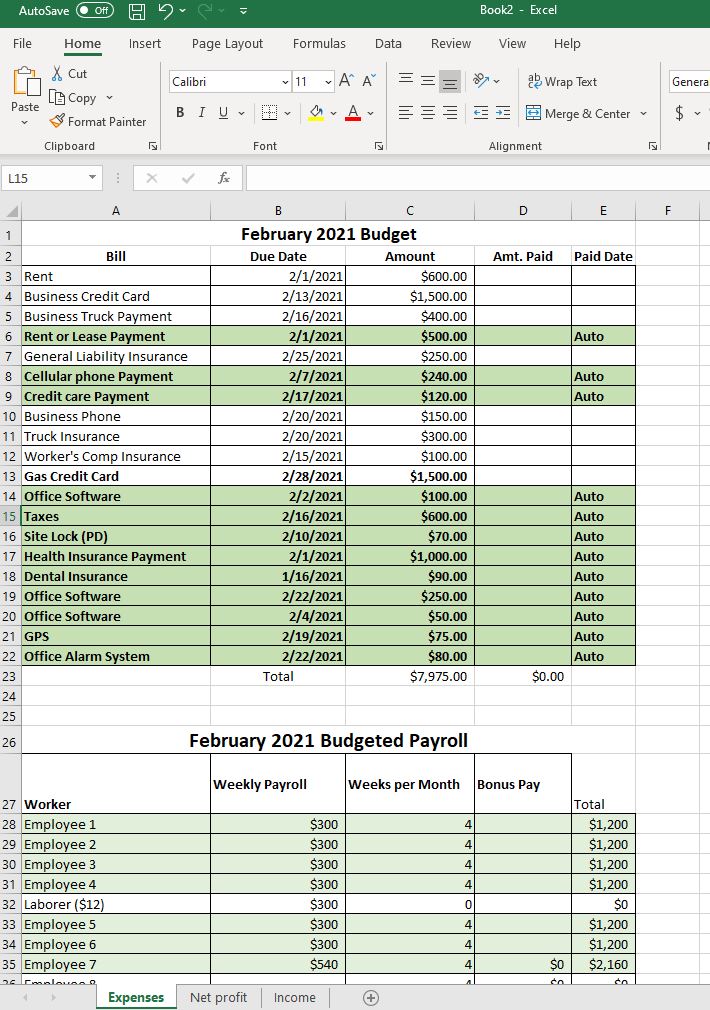Open the Borders dropdown arrow
Screen dimensions: 710x1010
[x=287, y=113]
